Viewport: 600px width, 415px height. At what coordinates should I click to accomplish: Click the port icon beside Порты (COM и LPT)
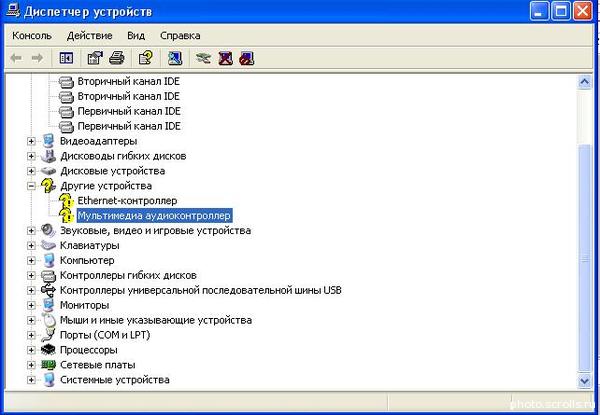[48, 335]
